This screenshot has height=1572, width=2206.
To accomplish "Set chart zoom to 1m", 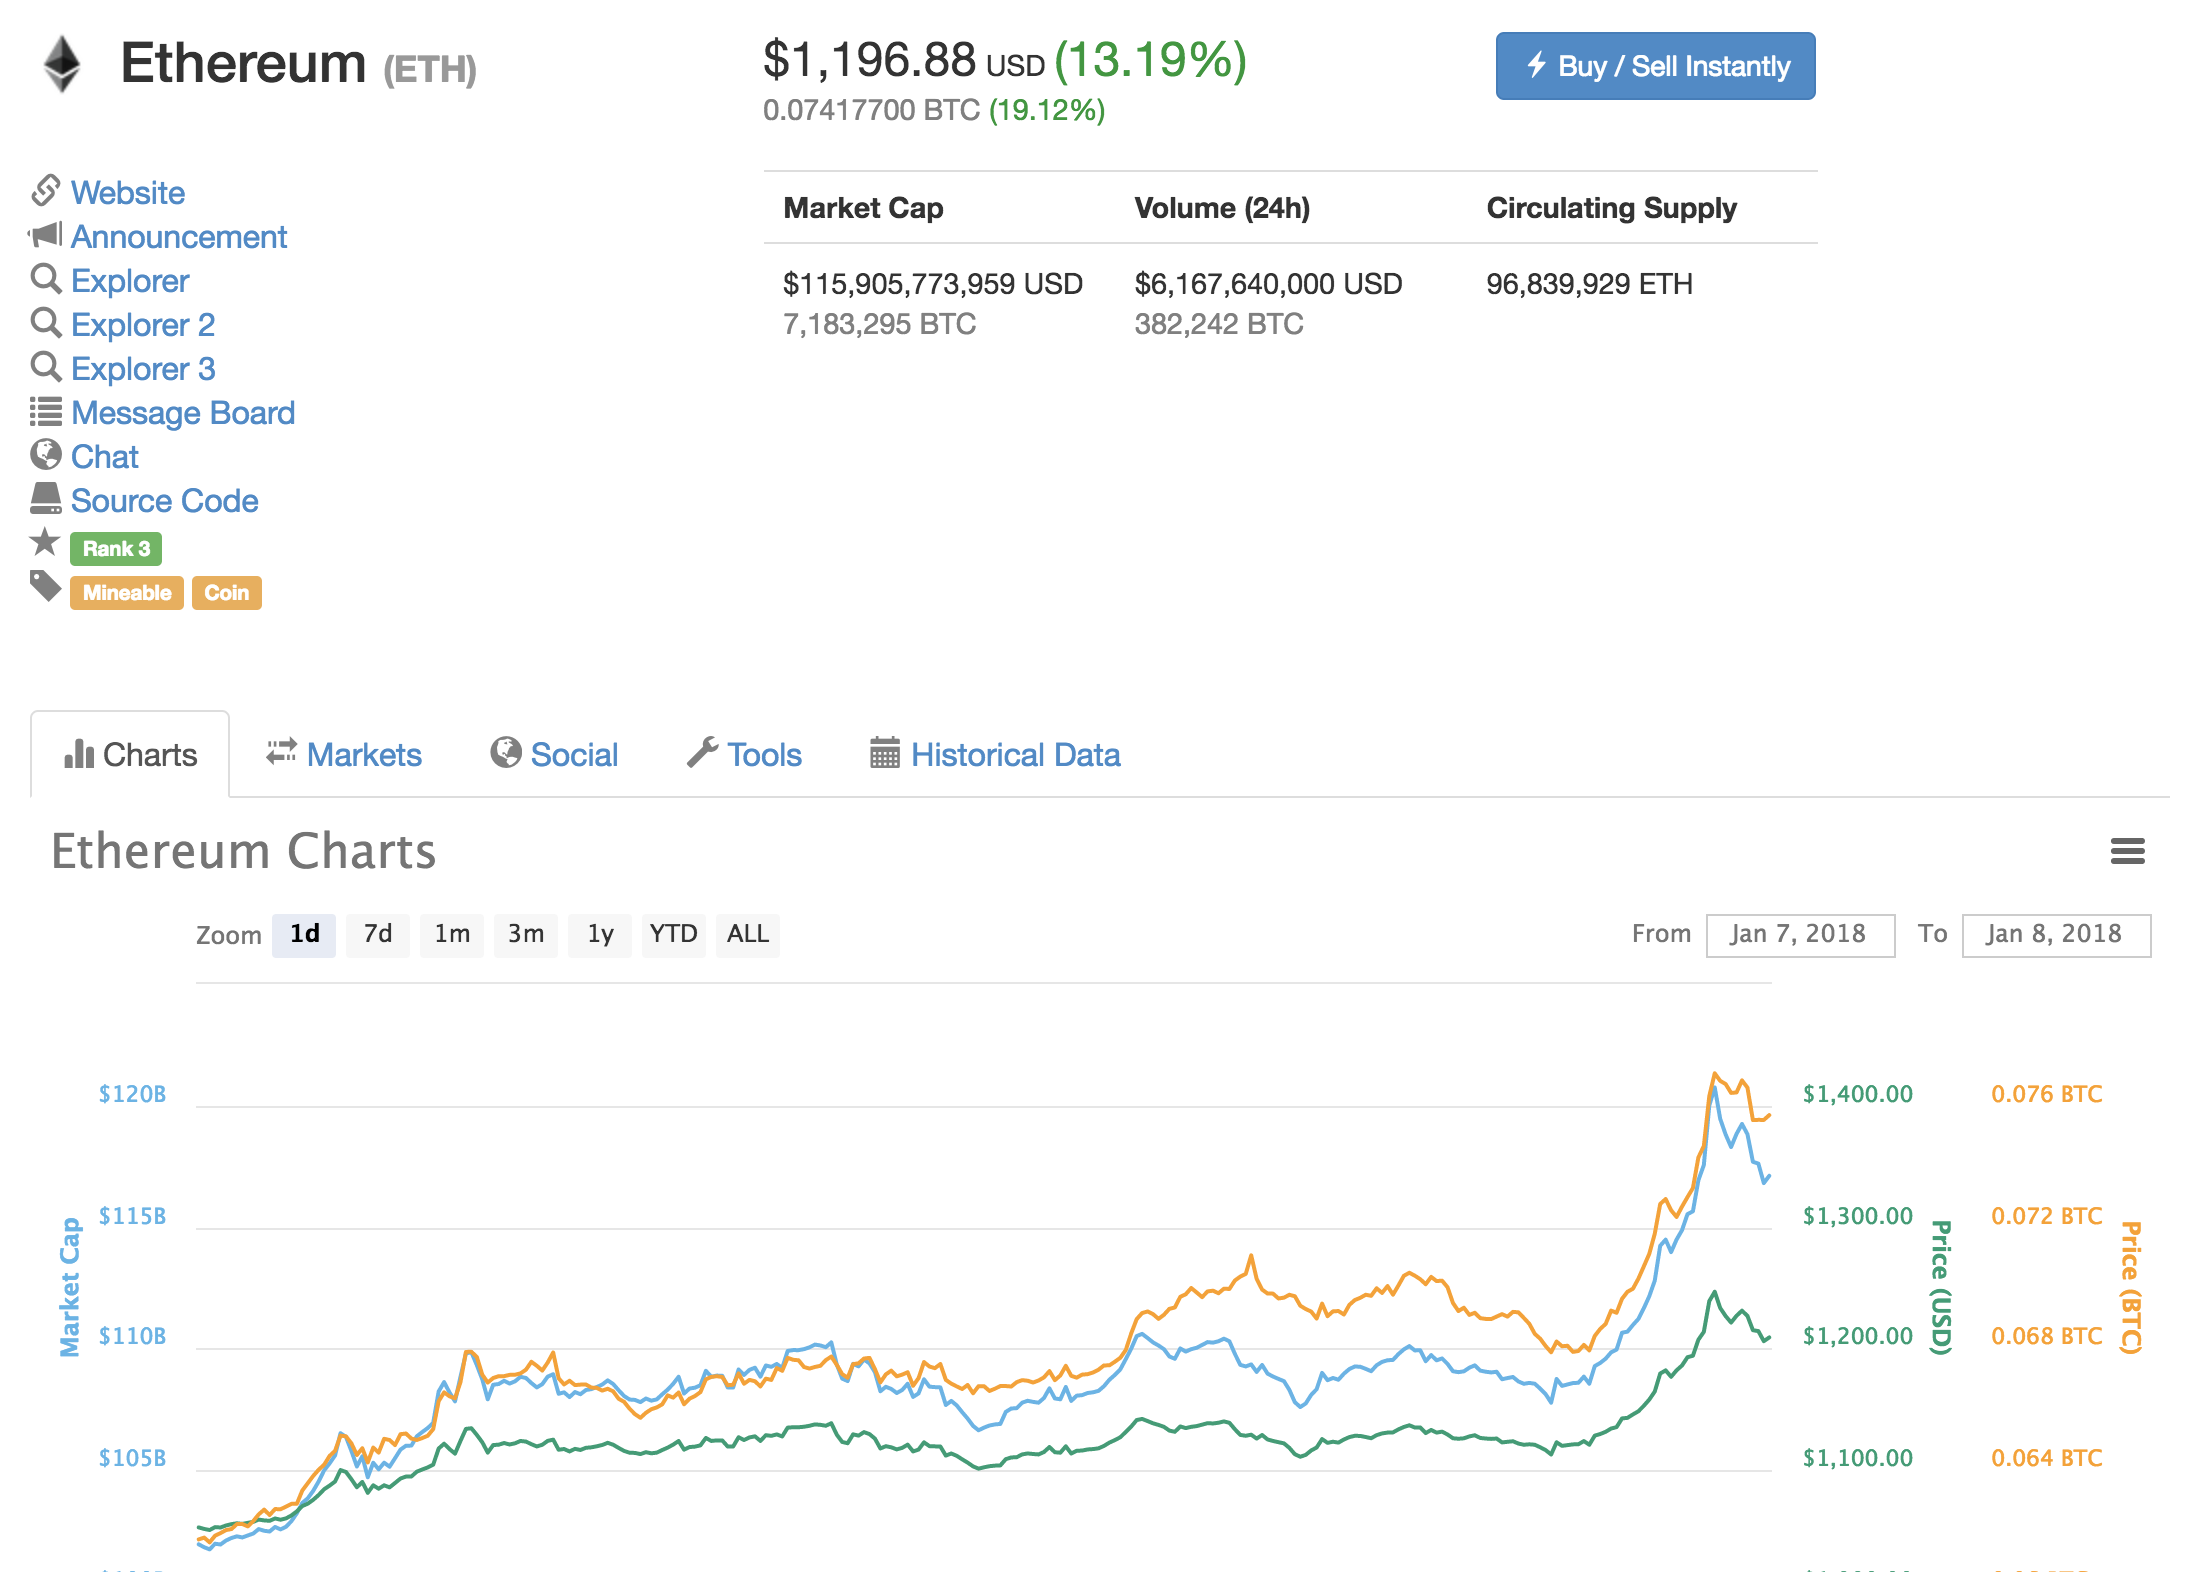I will [x=452, y=934].
